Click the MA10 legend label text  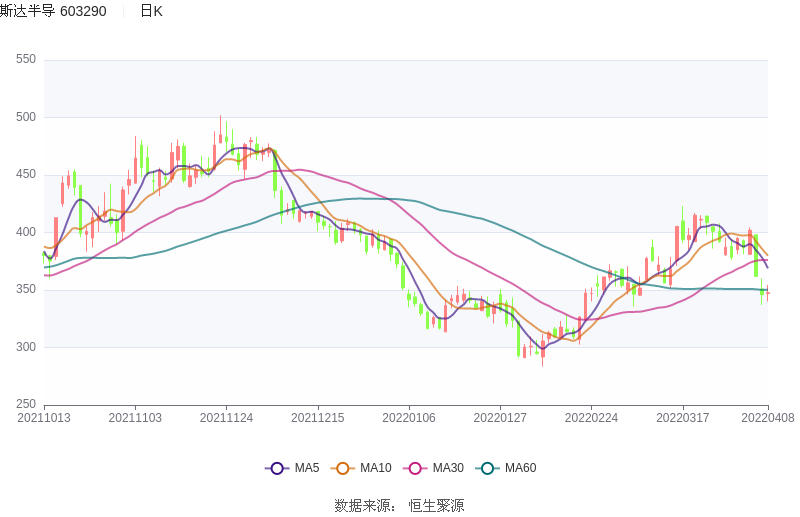click(x=375, y=468)
